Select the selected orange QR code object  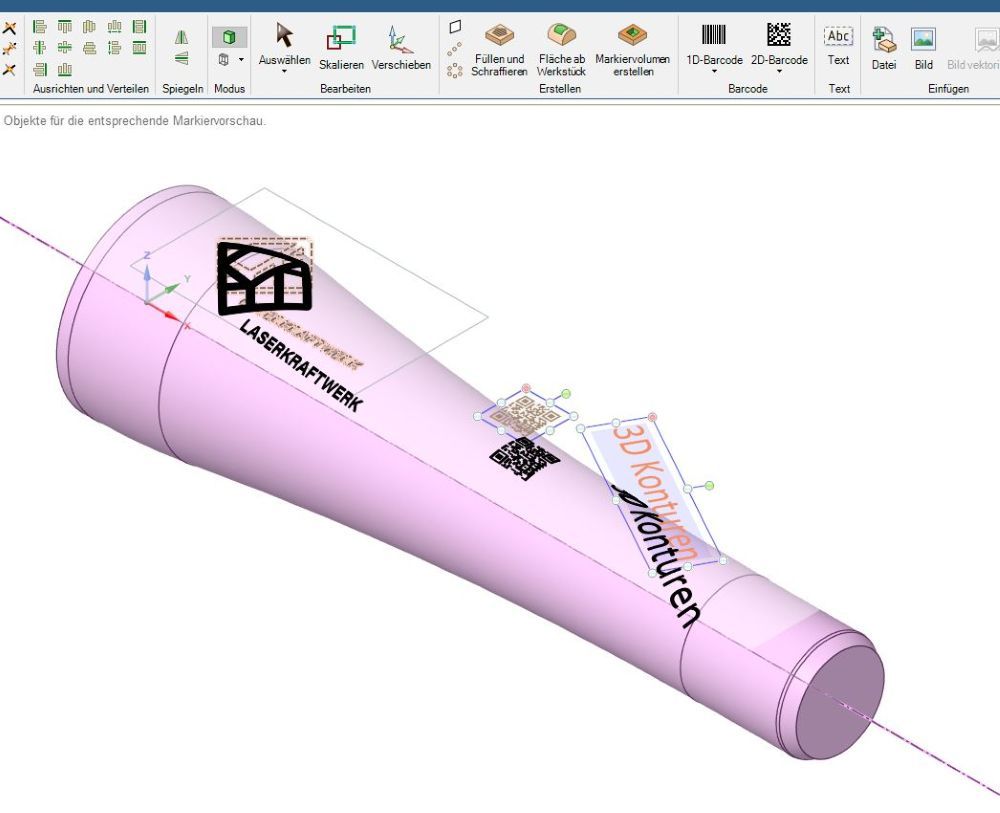(524, 415)
